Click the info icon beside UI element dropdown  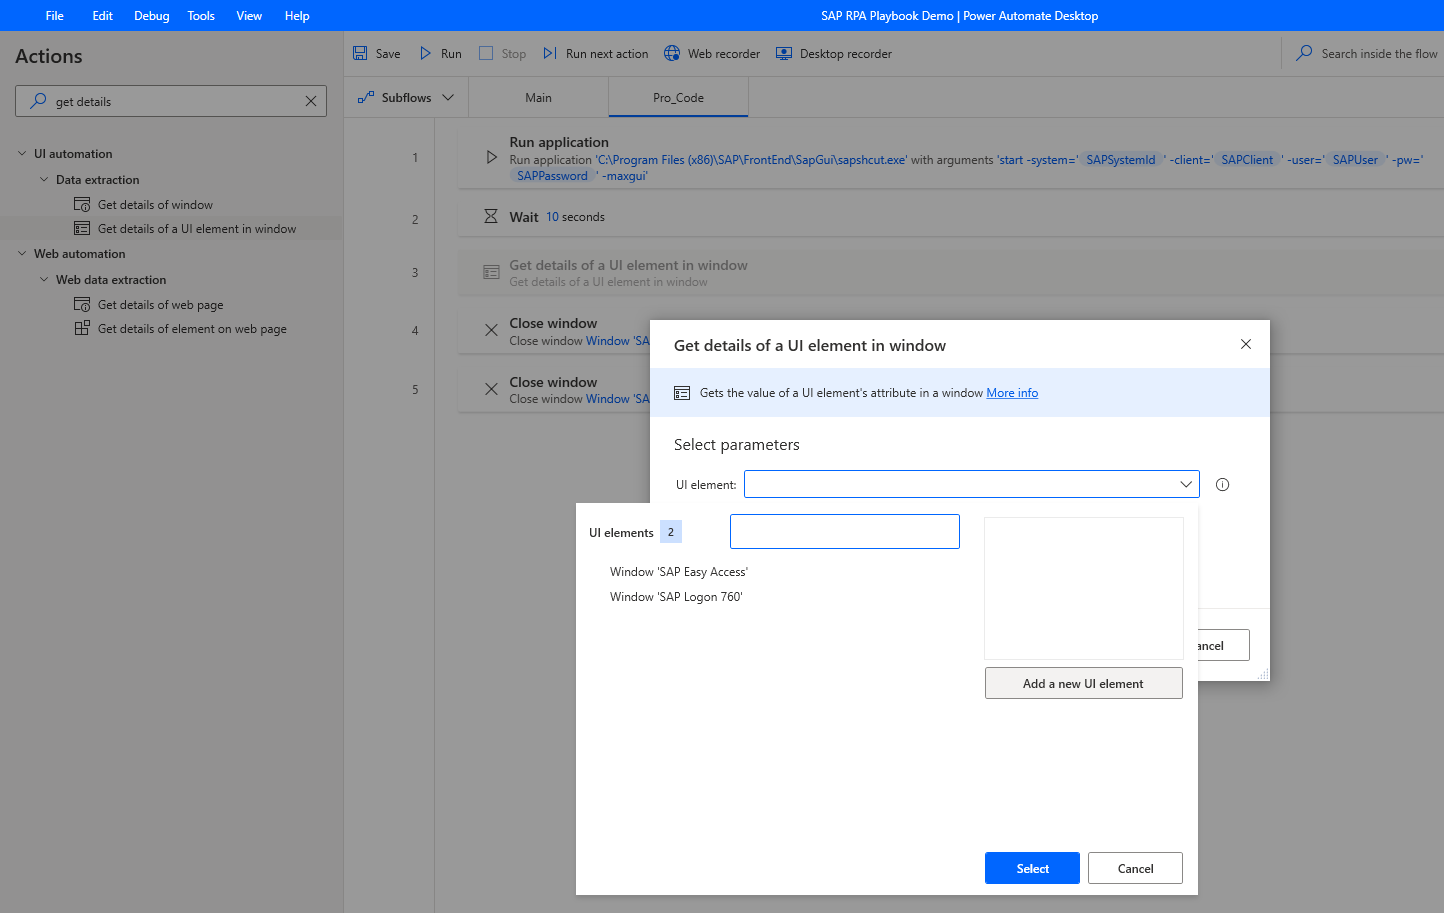point(1222,484)
